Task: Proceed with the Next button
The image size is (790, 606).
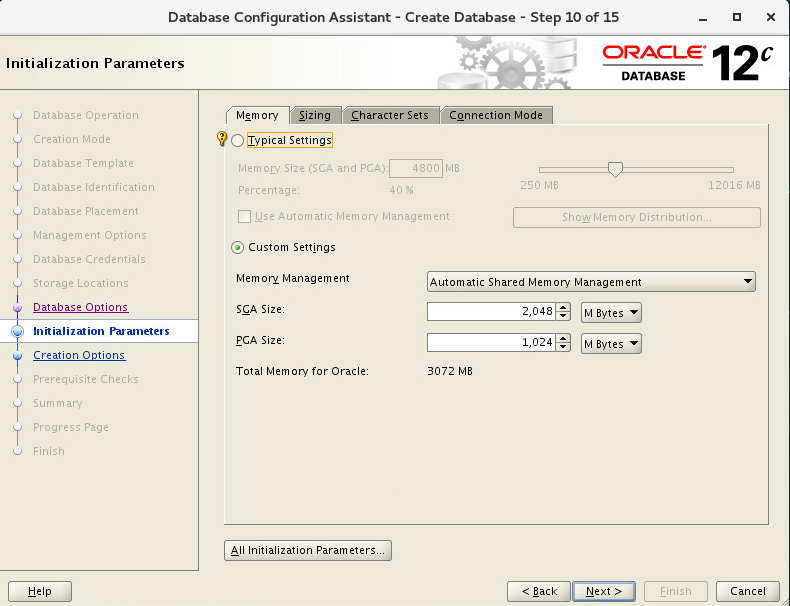Action: click(604, 591)
